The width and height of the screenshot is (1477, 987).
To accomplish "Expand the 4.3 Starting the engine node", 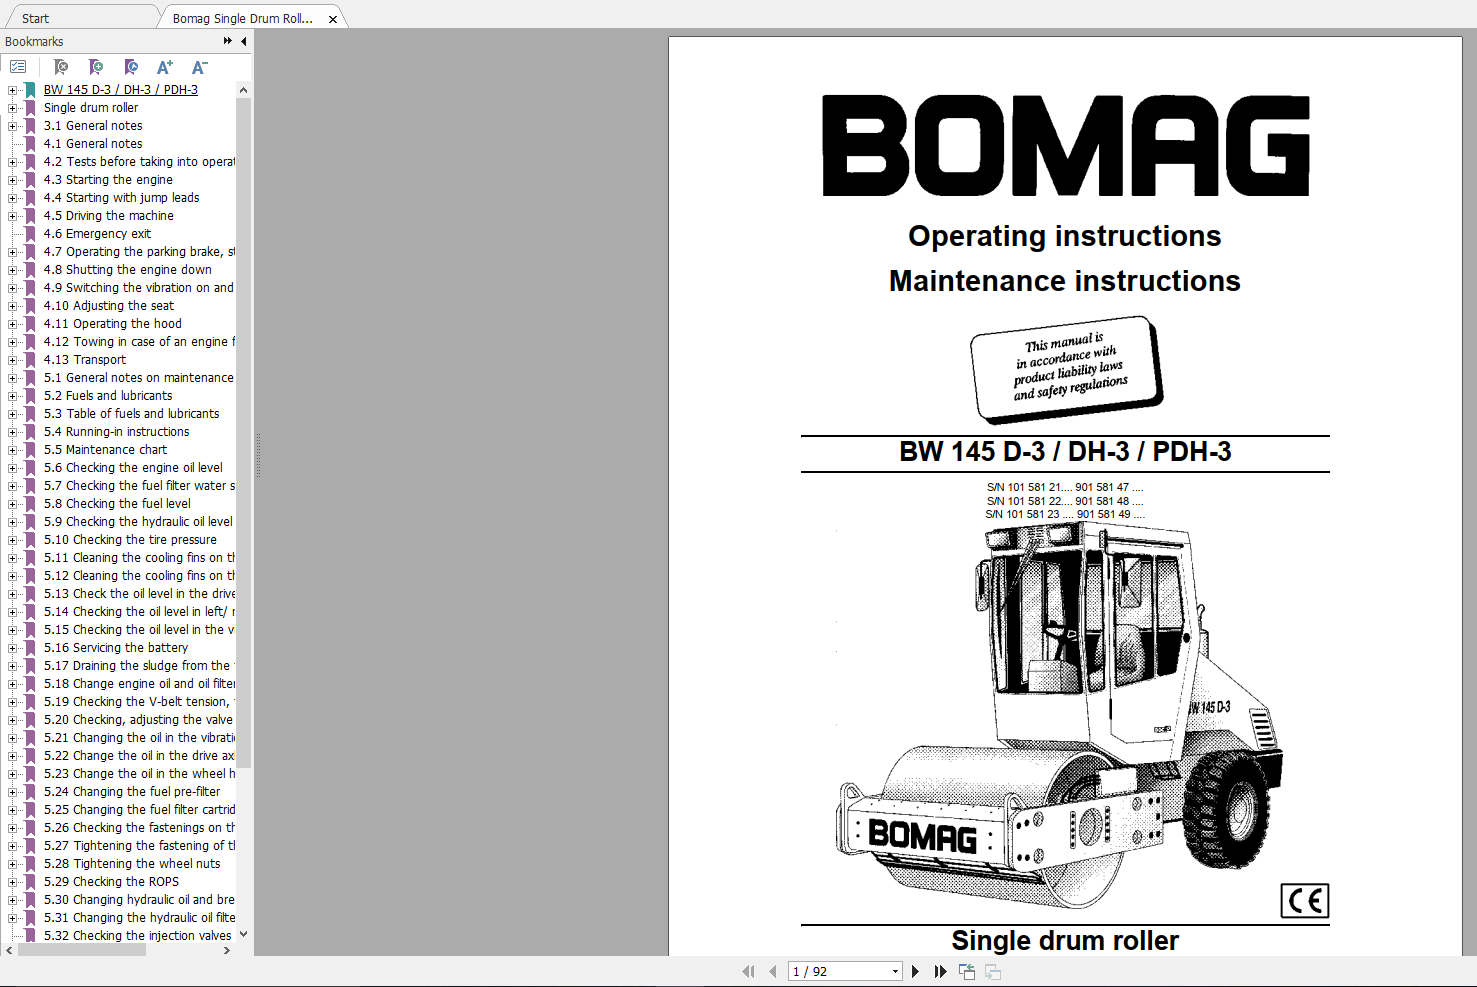I will coord(13,180).
